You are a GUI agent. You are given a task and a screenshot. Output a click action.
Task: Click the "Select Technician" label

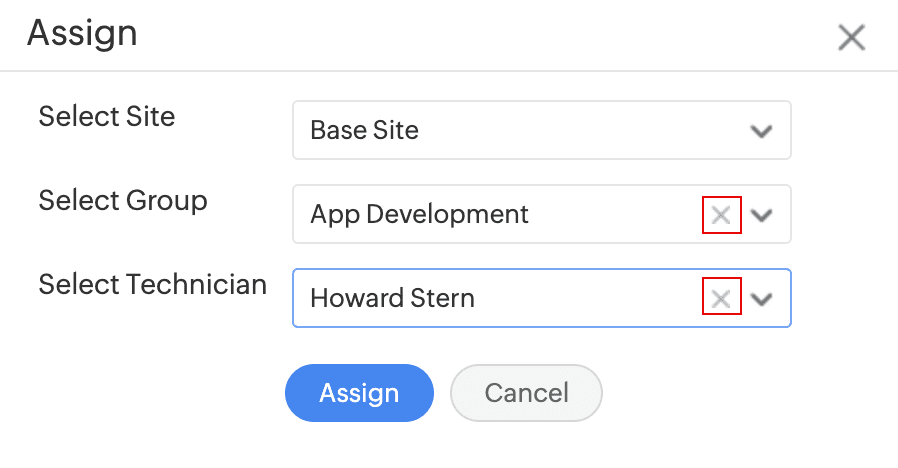click(x=152, y=285)
